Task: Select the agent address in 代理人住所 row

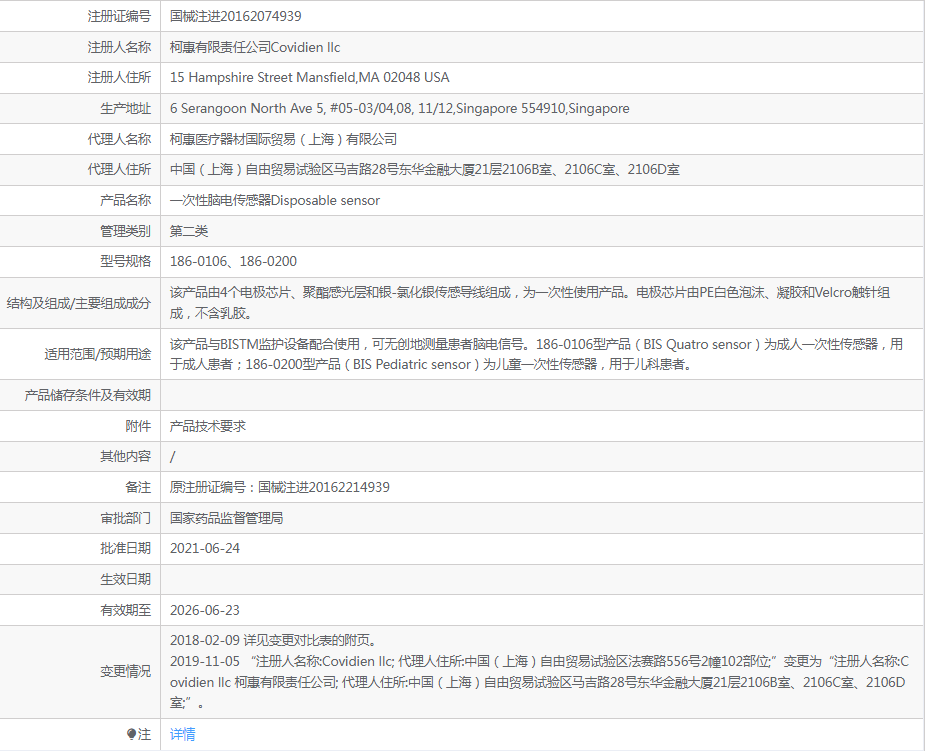Action: pos(424,170)
